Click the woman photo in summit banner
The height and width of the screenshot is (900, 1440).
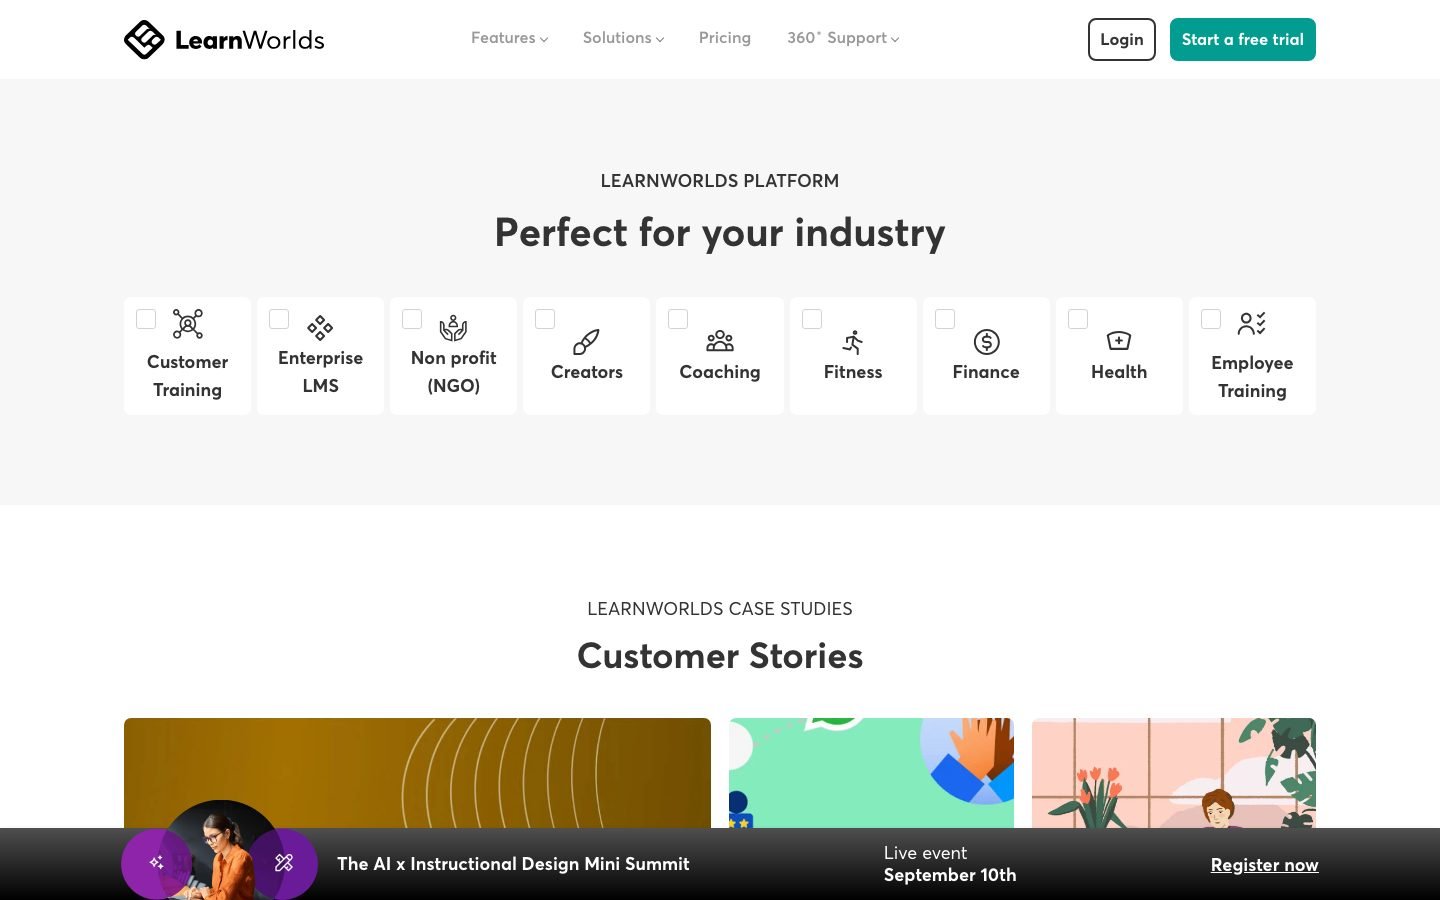220,850
